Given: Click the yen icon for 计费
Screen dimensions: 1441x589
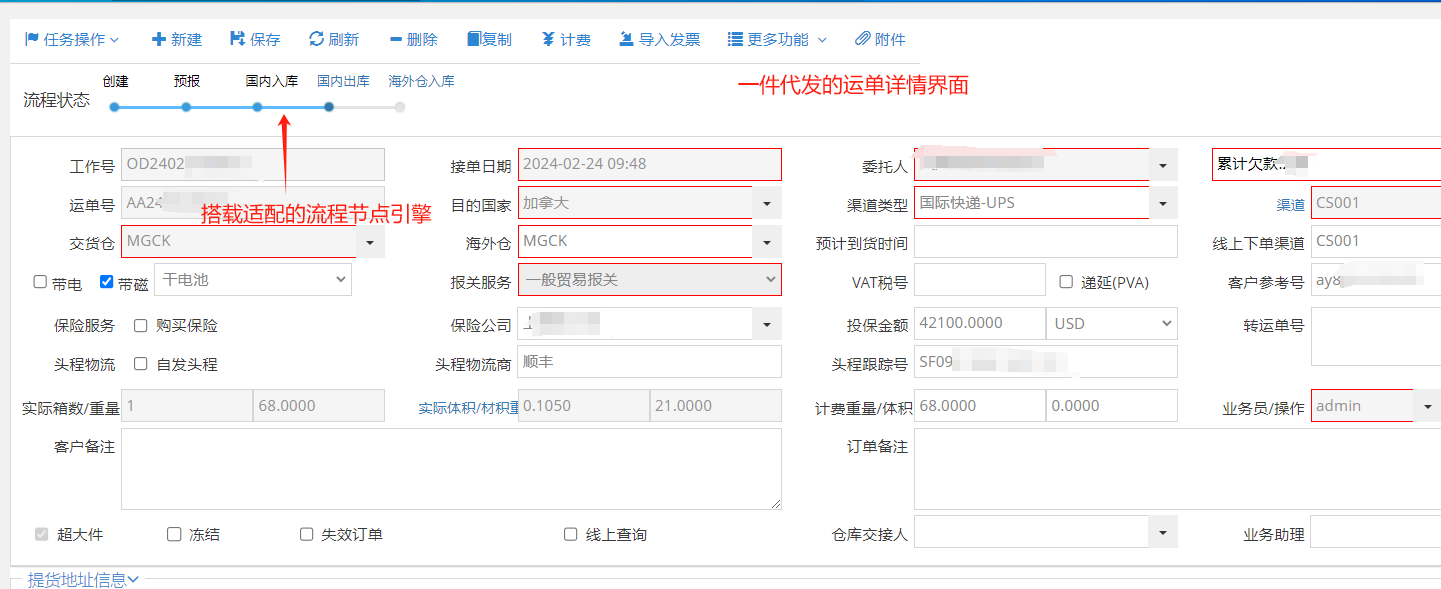Looking at the screenshot, I should click(548, 39).
